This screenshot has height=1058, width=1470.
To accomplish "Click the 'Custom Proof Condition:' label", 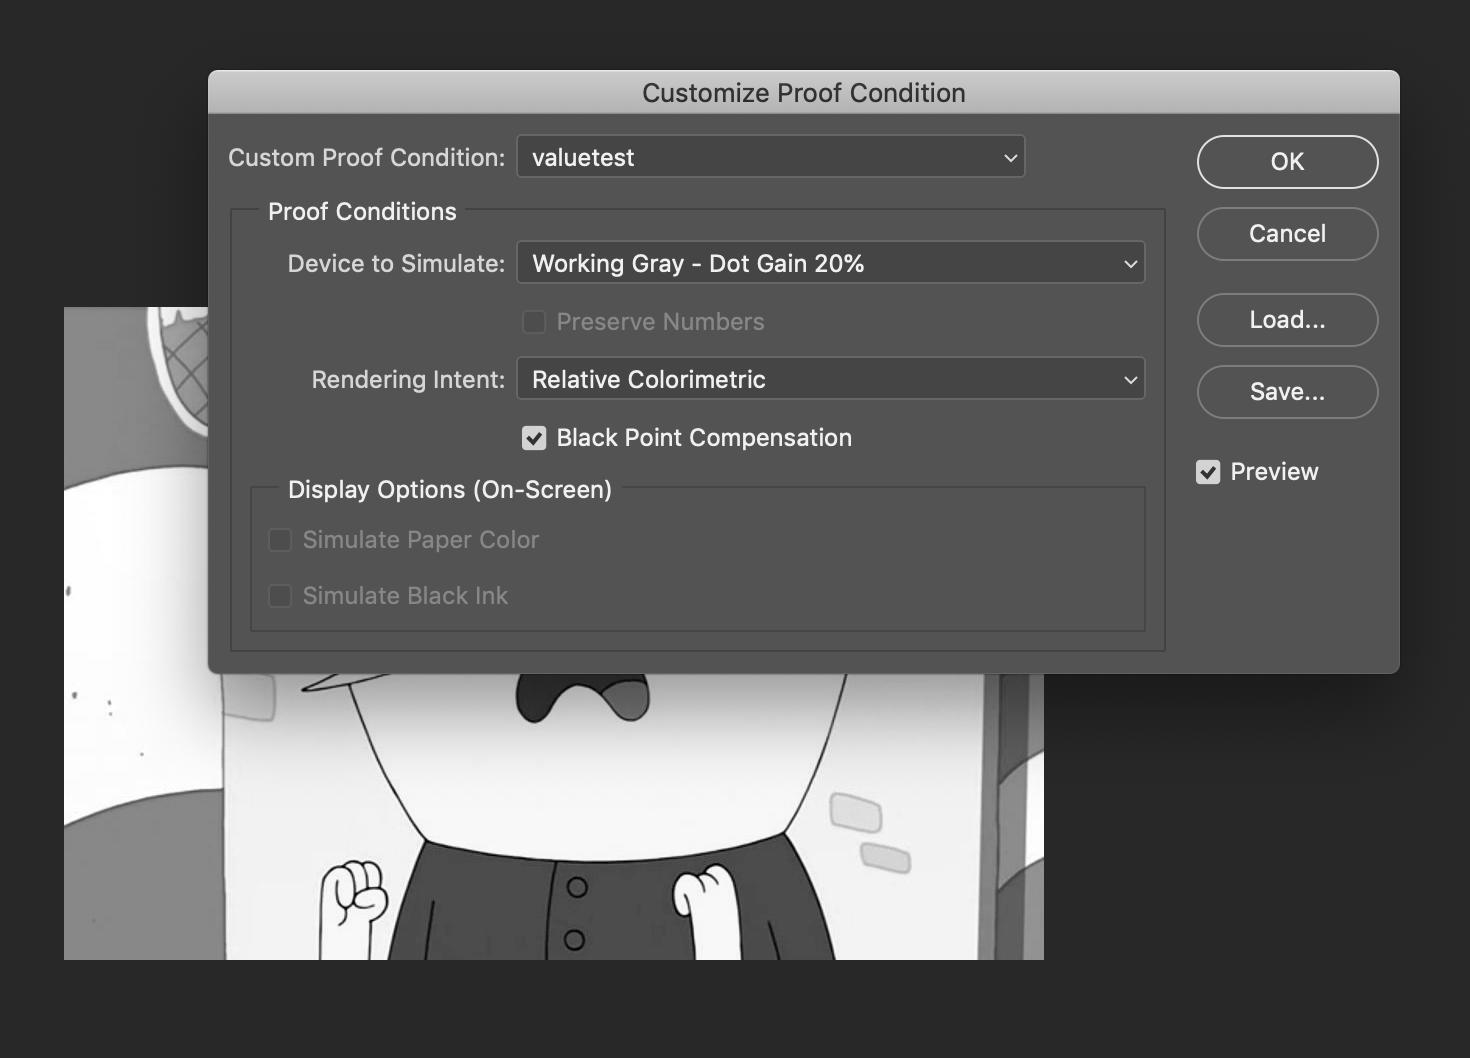I will pyautogui.click(x=366, y=158).
